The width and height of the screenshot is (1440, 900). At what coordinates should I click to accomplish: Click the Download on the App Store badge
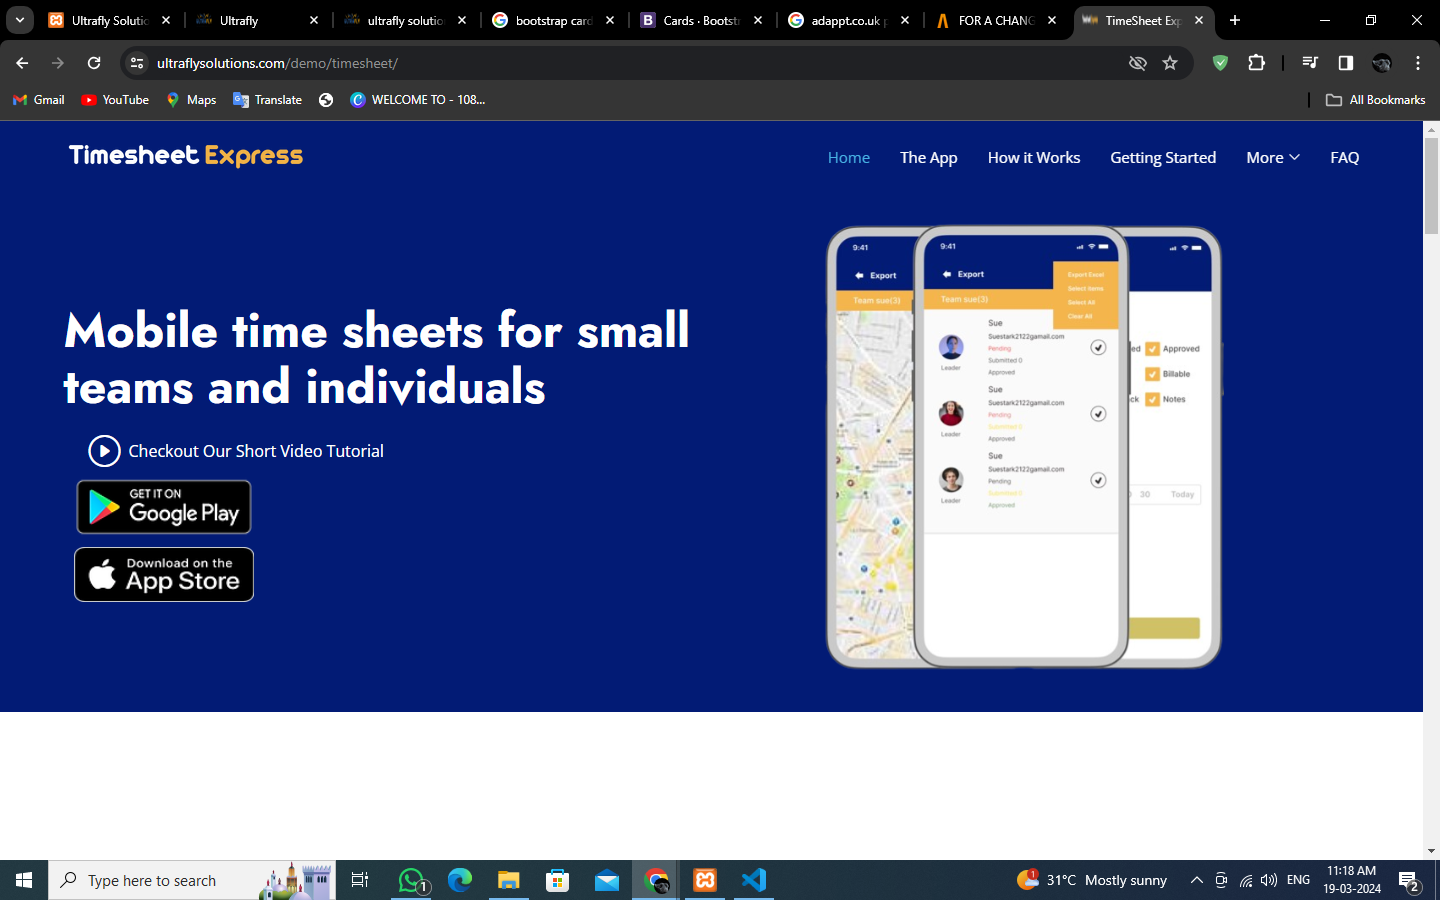[x=164, y=575]
